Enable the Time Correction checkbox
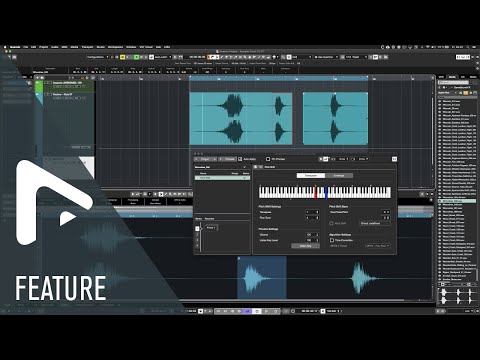 [x=332, y=240]
